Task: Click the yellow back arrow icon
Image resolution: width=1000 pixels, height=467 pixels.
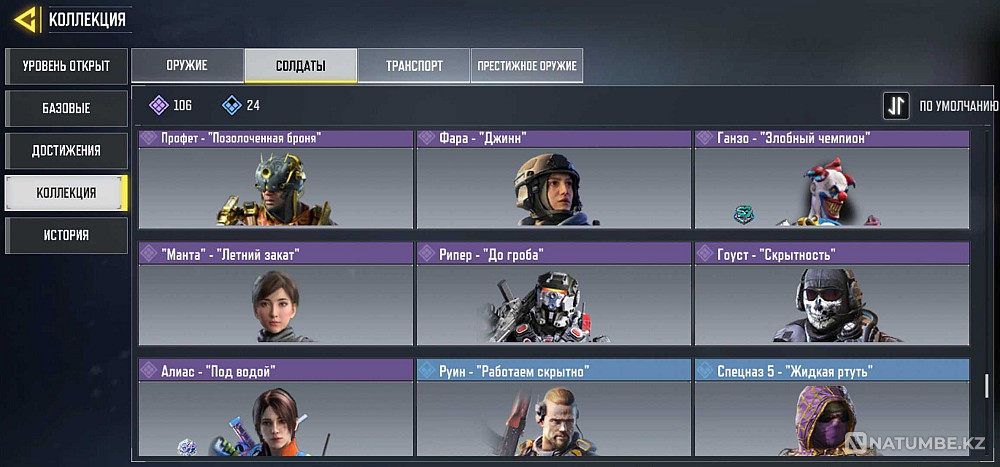Action: point(24,20)
